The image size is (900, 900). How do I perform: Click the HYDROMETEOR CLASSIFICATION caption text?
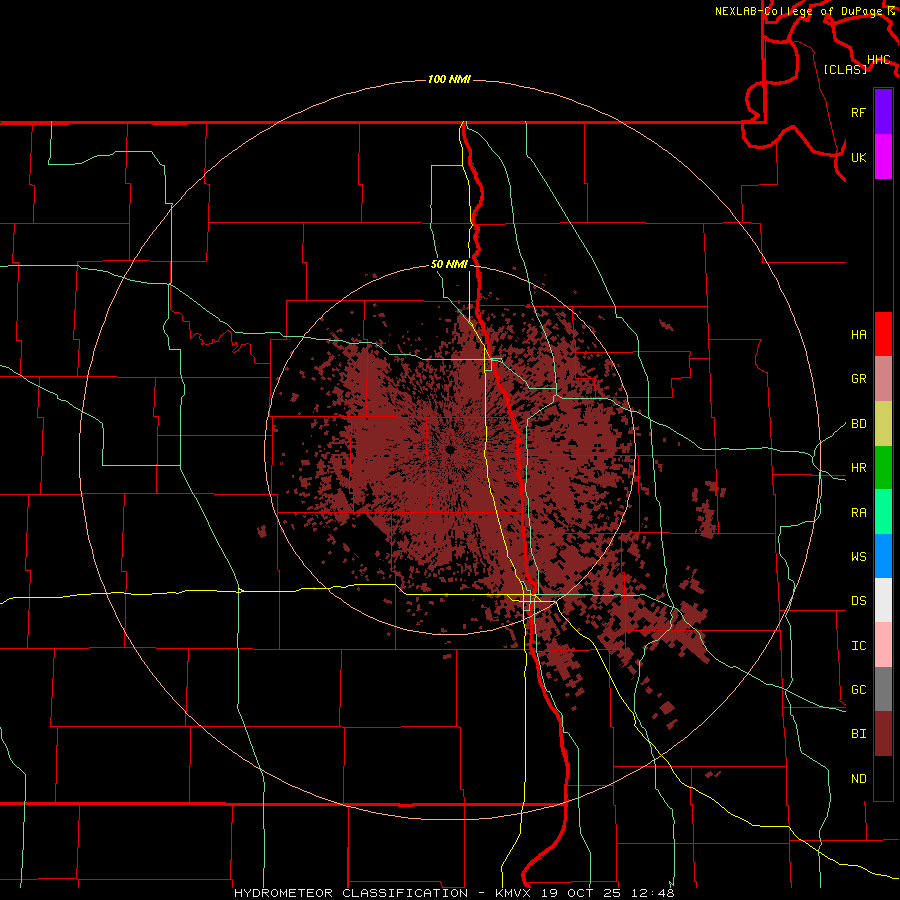(351, 893)
